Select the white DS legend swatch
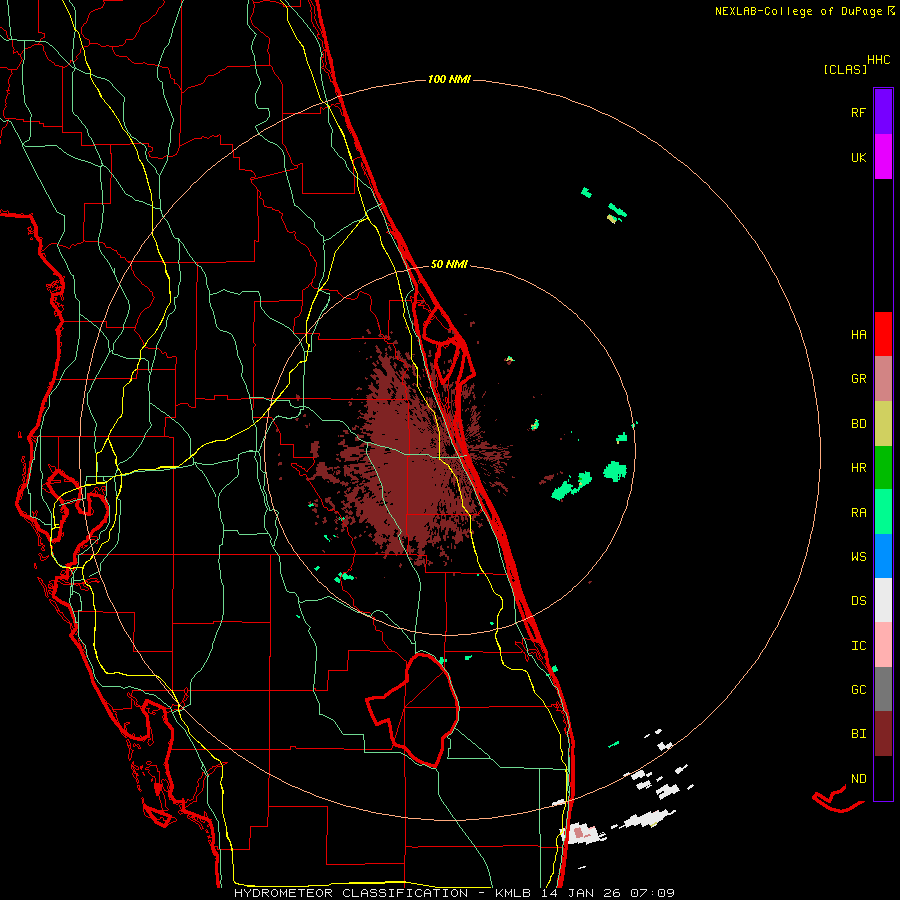This screenshot has width=900, height=900. click(883, 600)
